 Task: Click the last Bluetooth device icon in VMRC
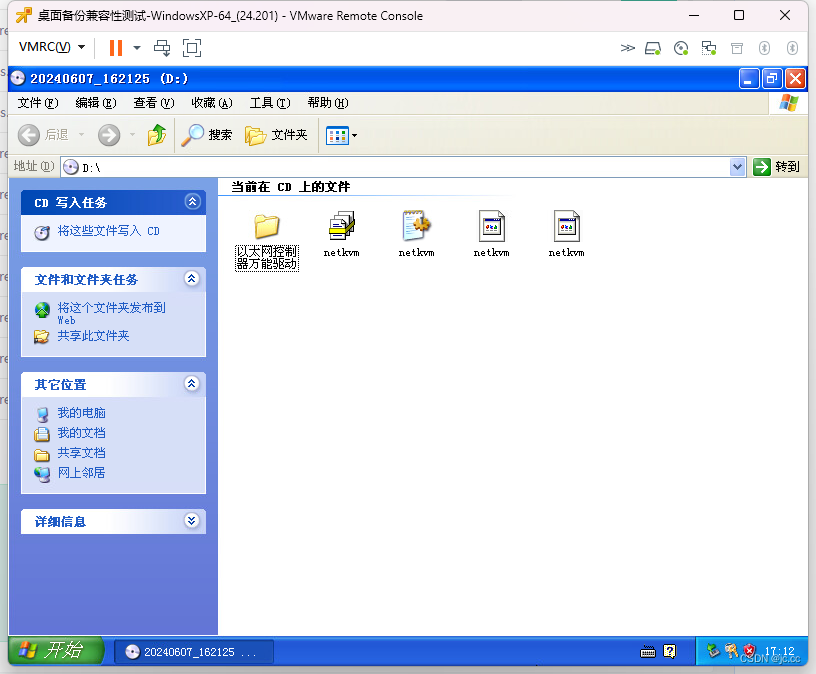tap(792, 48)
